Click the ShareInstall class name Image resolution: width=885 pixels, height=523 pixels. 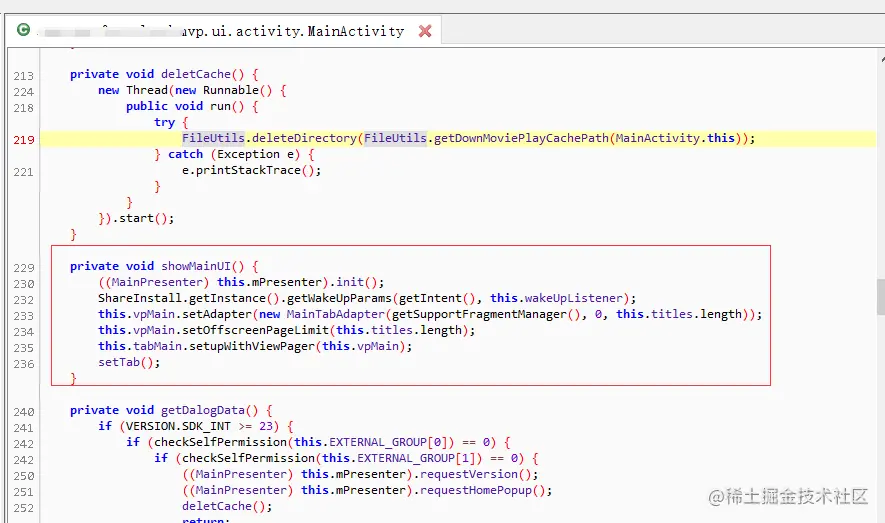pyautogui.click(x=140, y=298)
